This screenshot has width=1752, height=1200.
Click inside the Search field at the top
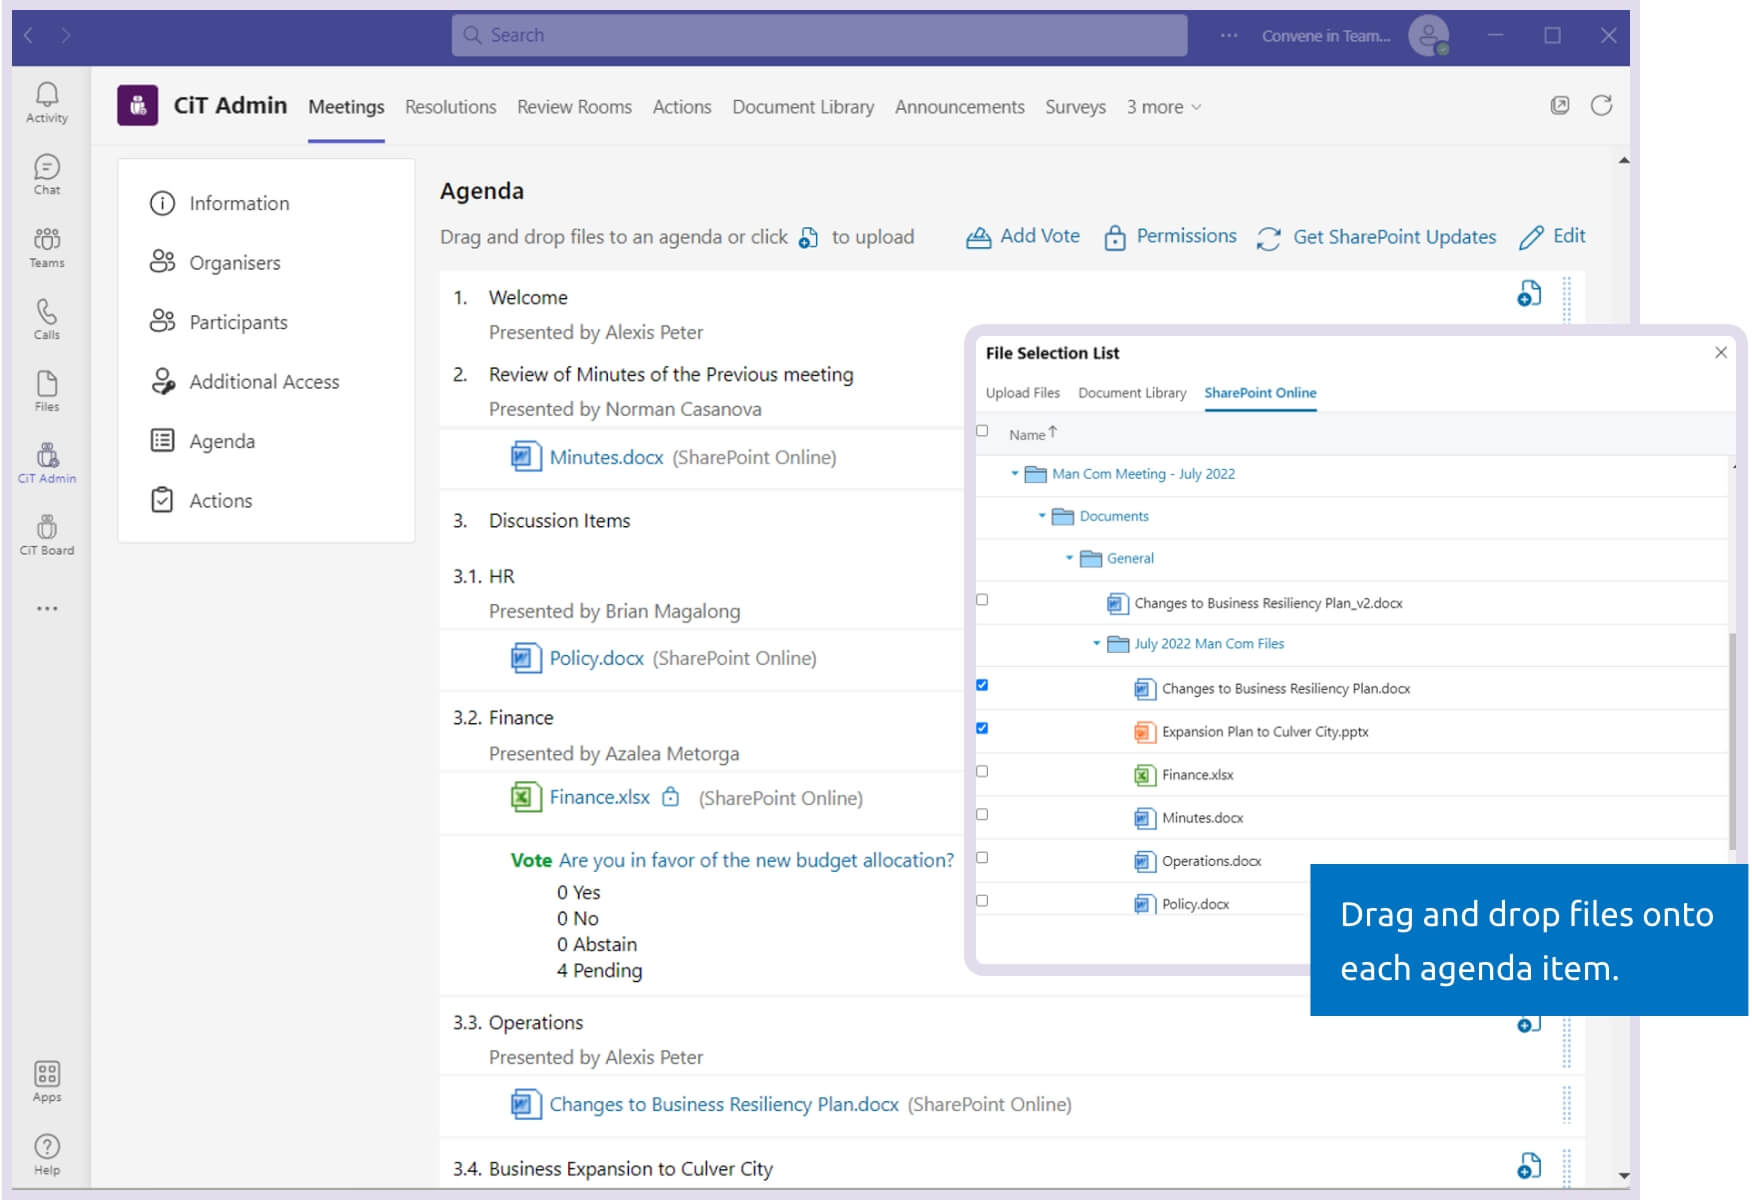tap(820, 35)
